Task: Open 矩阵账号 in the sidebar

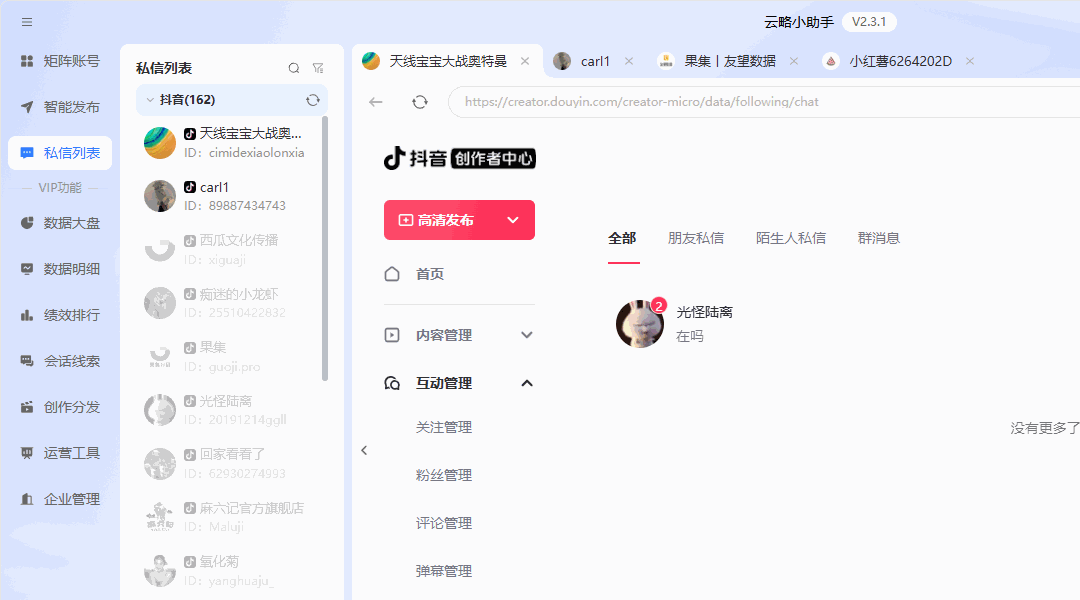Action: 60,61
